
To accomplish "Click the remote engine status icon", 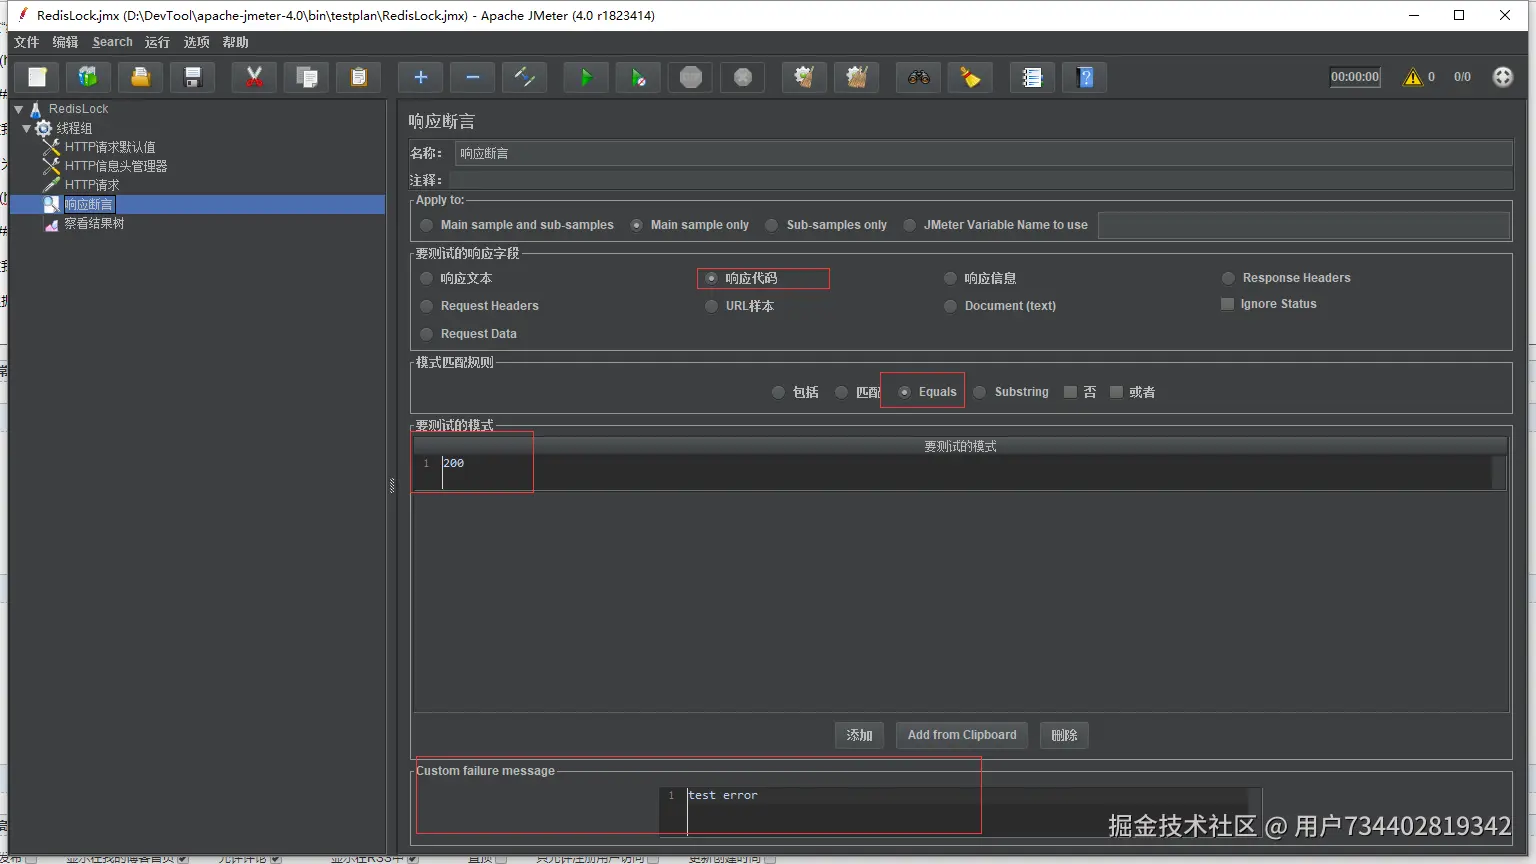I will click(1502, 77).
